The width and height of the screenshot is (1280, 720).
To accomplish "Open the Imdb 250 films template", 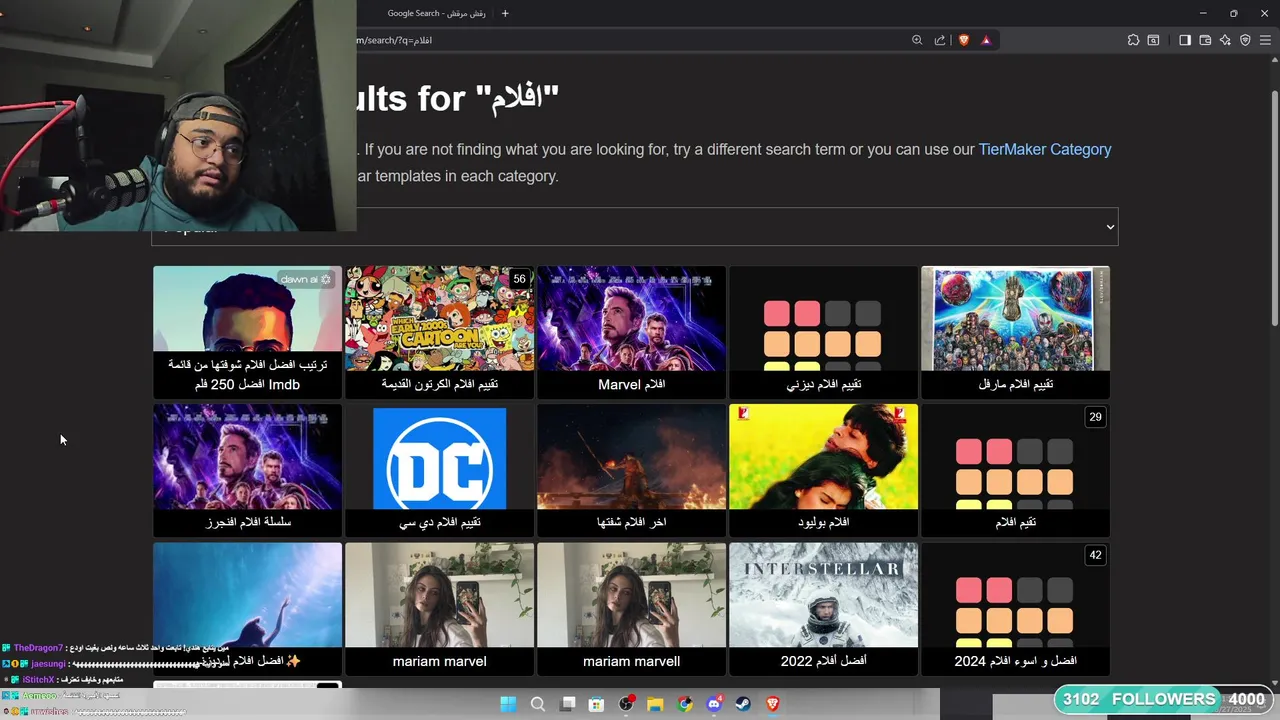I will pos(247,332).
